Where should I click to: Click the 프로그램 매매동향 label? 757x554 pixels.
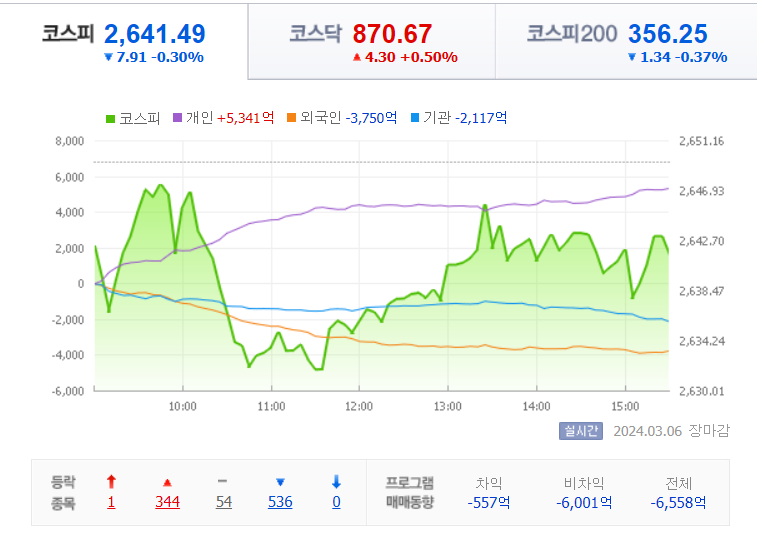coord(410,493)
